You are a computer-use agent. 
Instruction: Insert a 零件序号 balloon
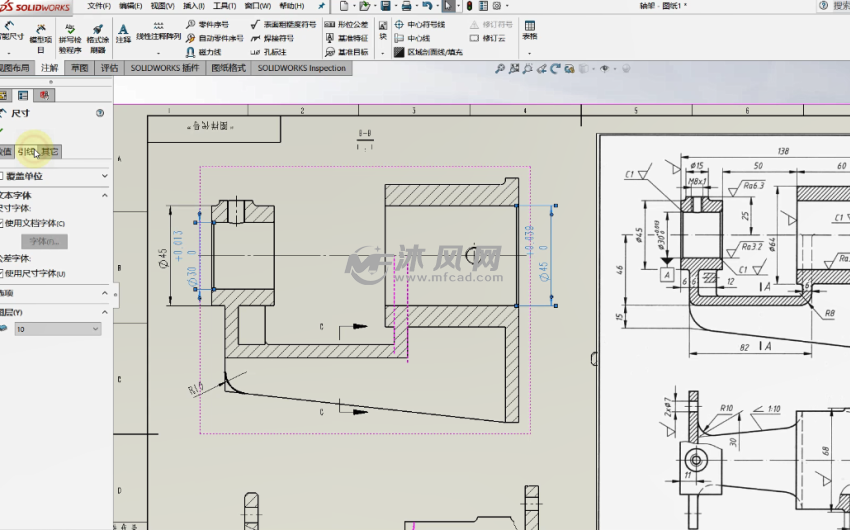tap(208, 24)
